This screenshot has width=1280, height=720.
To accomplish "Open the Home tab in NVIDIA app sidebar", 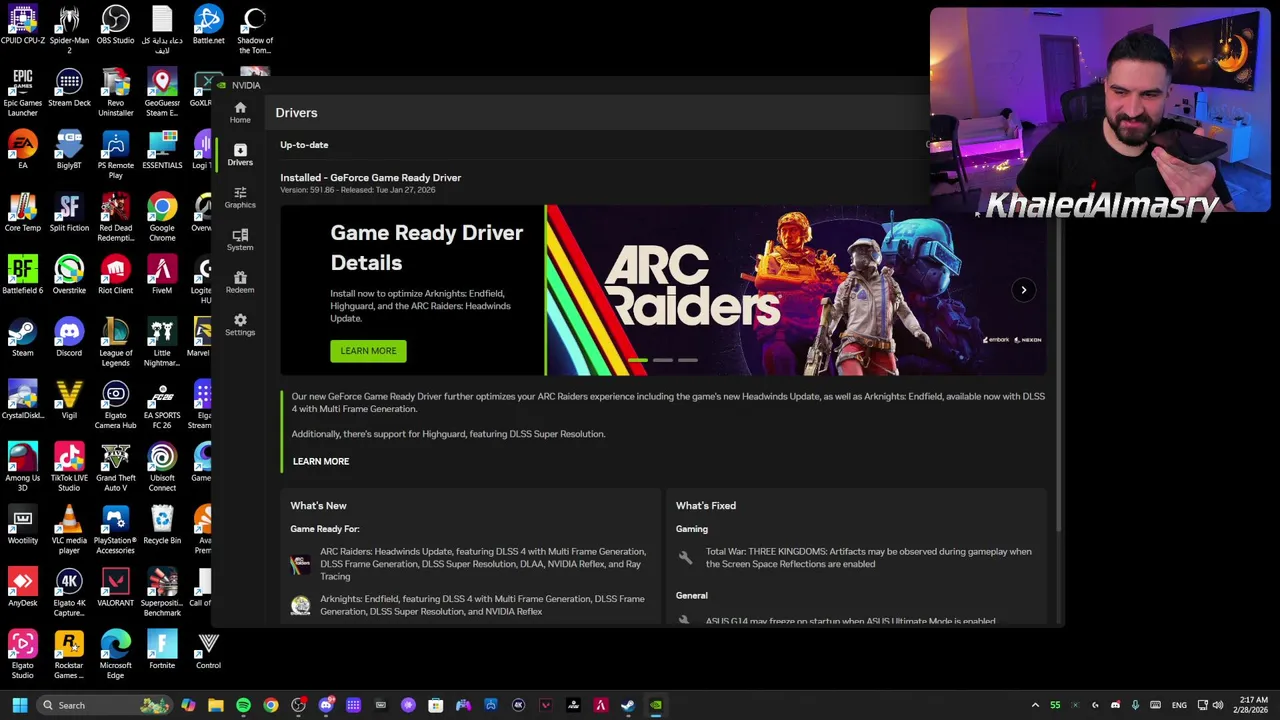I will [240, 112].
